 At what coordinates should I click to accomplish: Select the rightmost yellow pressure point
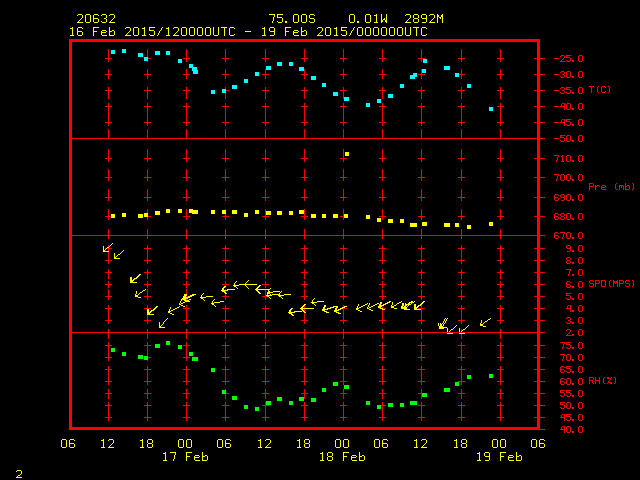491,224
